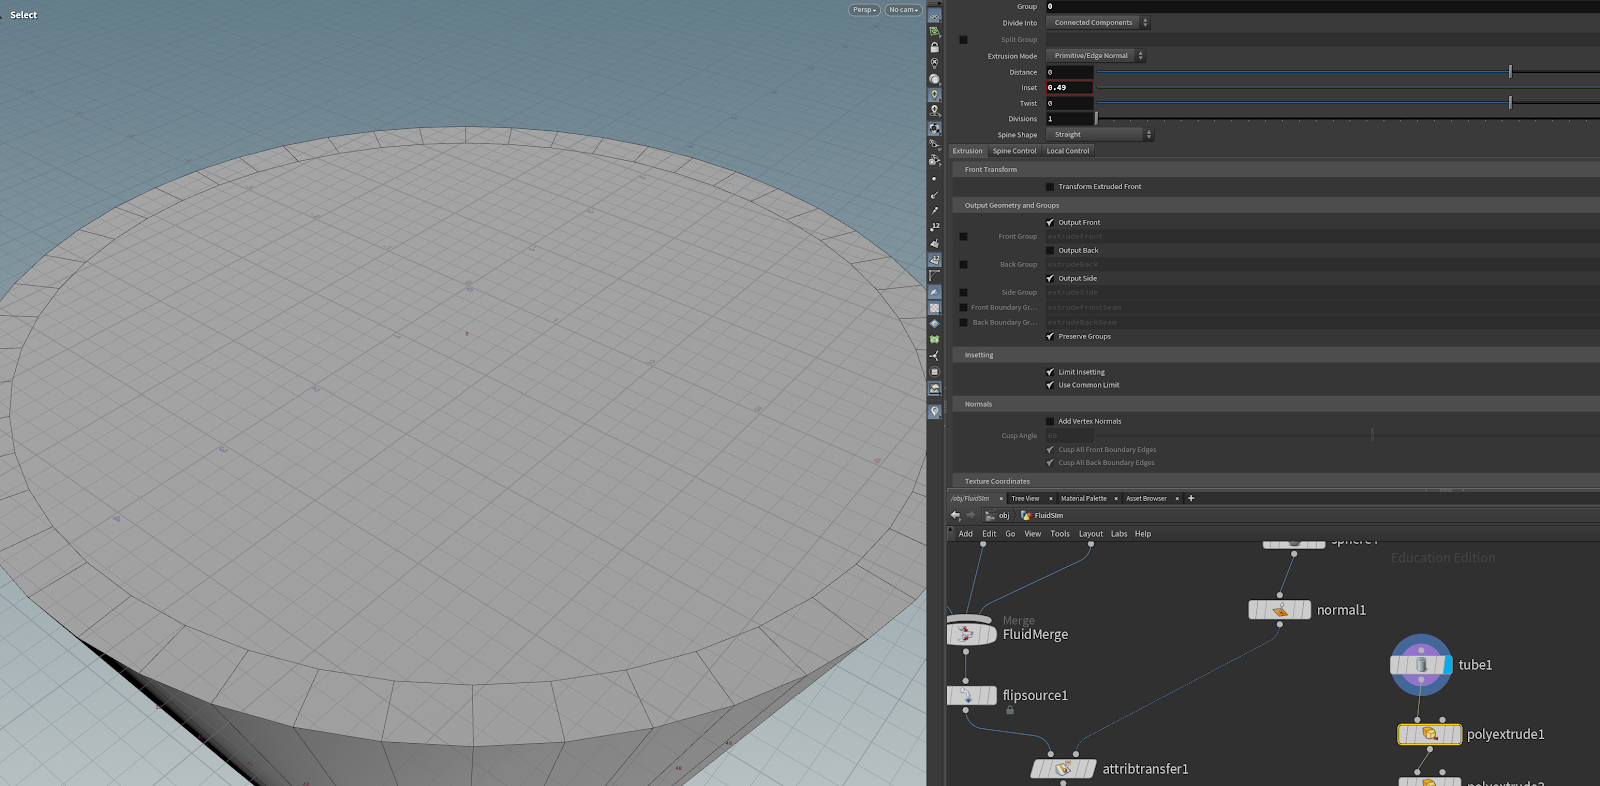The width and height of the screenshot is (1600, 786).
Task: Click the point normals display icon
Action: coord(935,195)
